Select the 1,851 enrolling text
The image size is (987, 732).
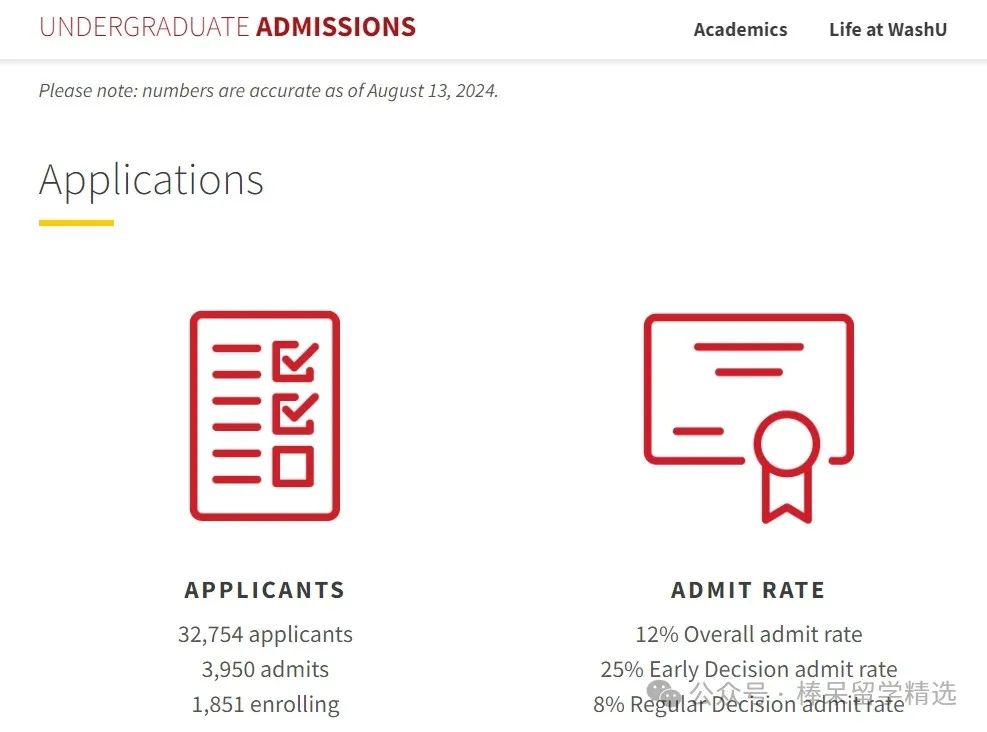265,704
